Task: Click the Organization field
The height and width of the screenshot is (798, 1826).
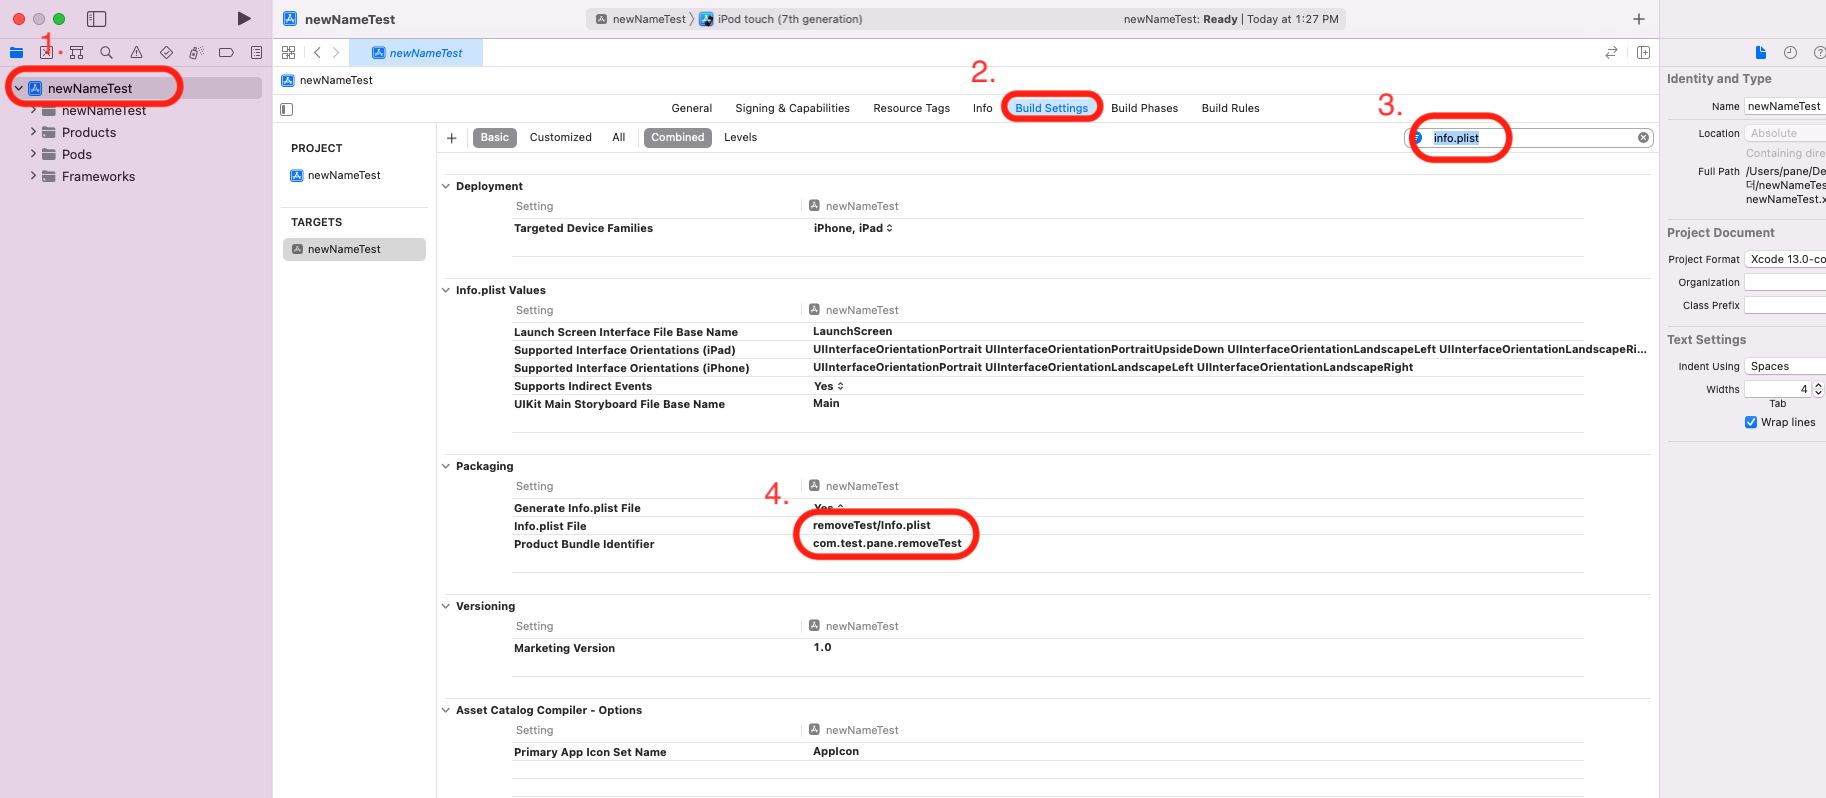Action: (1785, 282)
